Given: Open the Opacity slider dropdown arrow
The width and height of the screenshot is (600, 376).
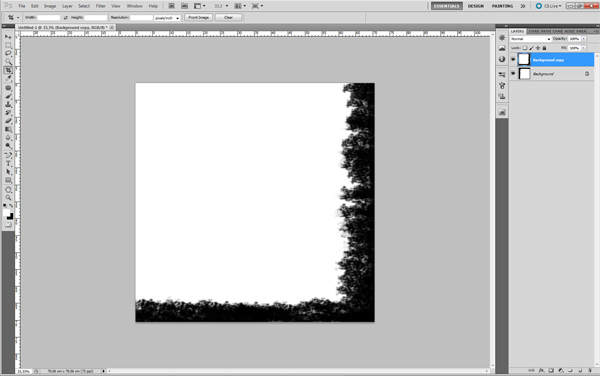Looking at the screenshot, I should [584, 39].
